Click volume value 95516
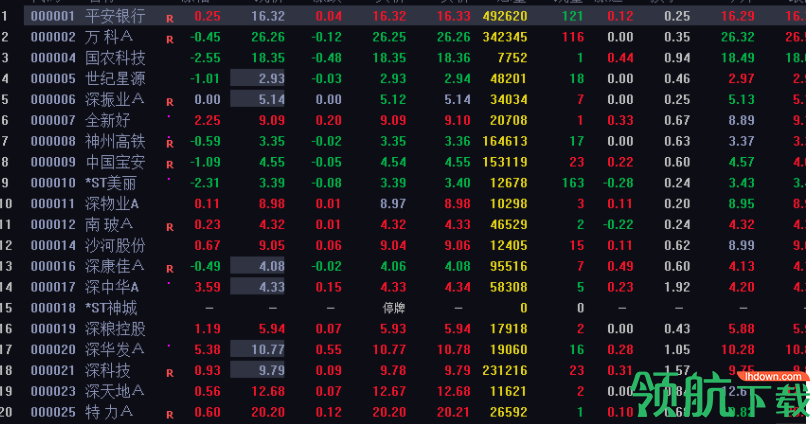Viewport: 810px width, 424px height. (509, 266)
